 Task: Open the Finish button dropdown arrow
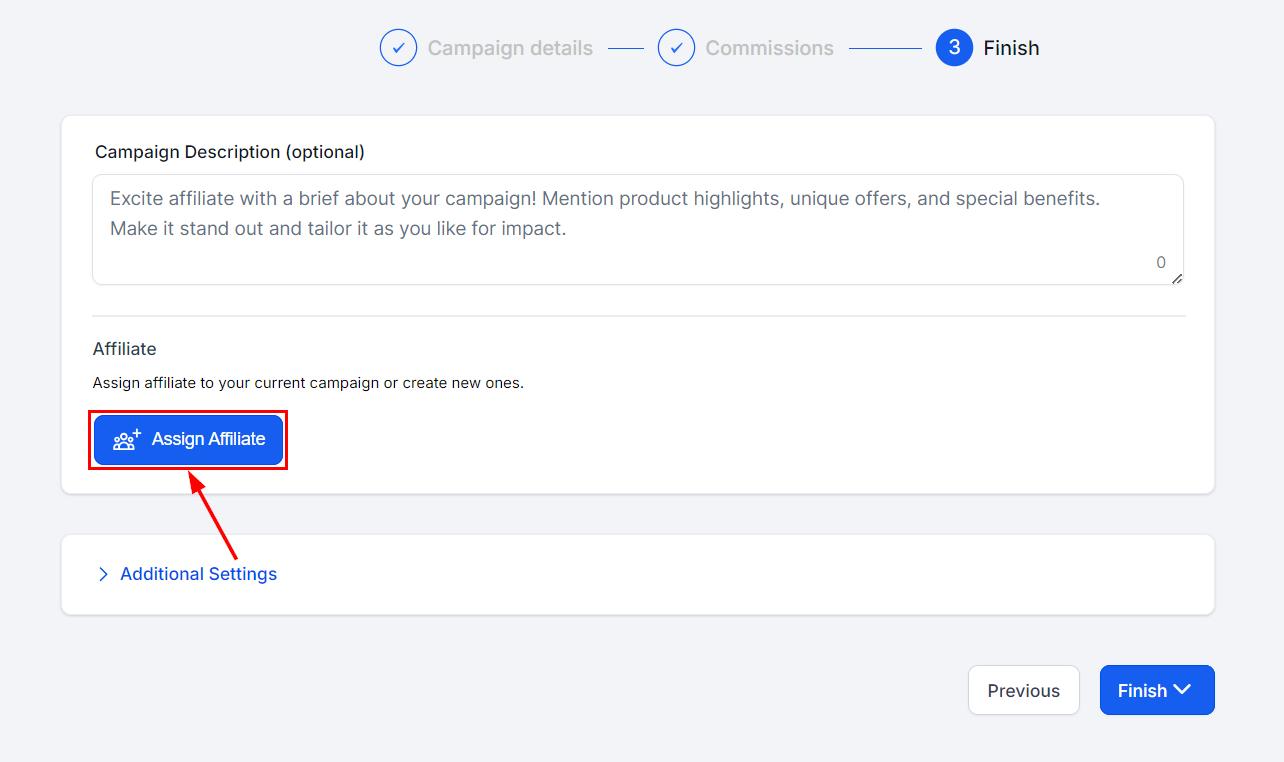click(x=1183, y=690)
